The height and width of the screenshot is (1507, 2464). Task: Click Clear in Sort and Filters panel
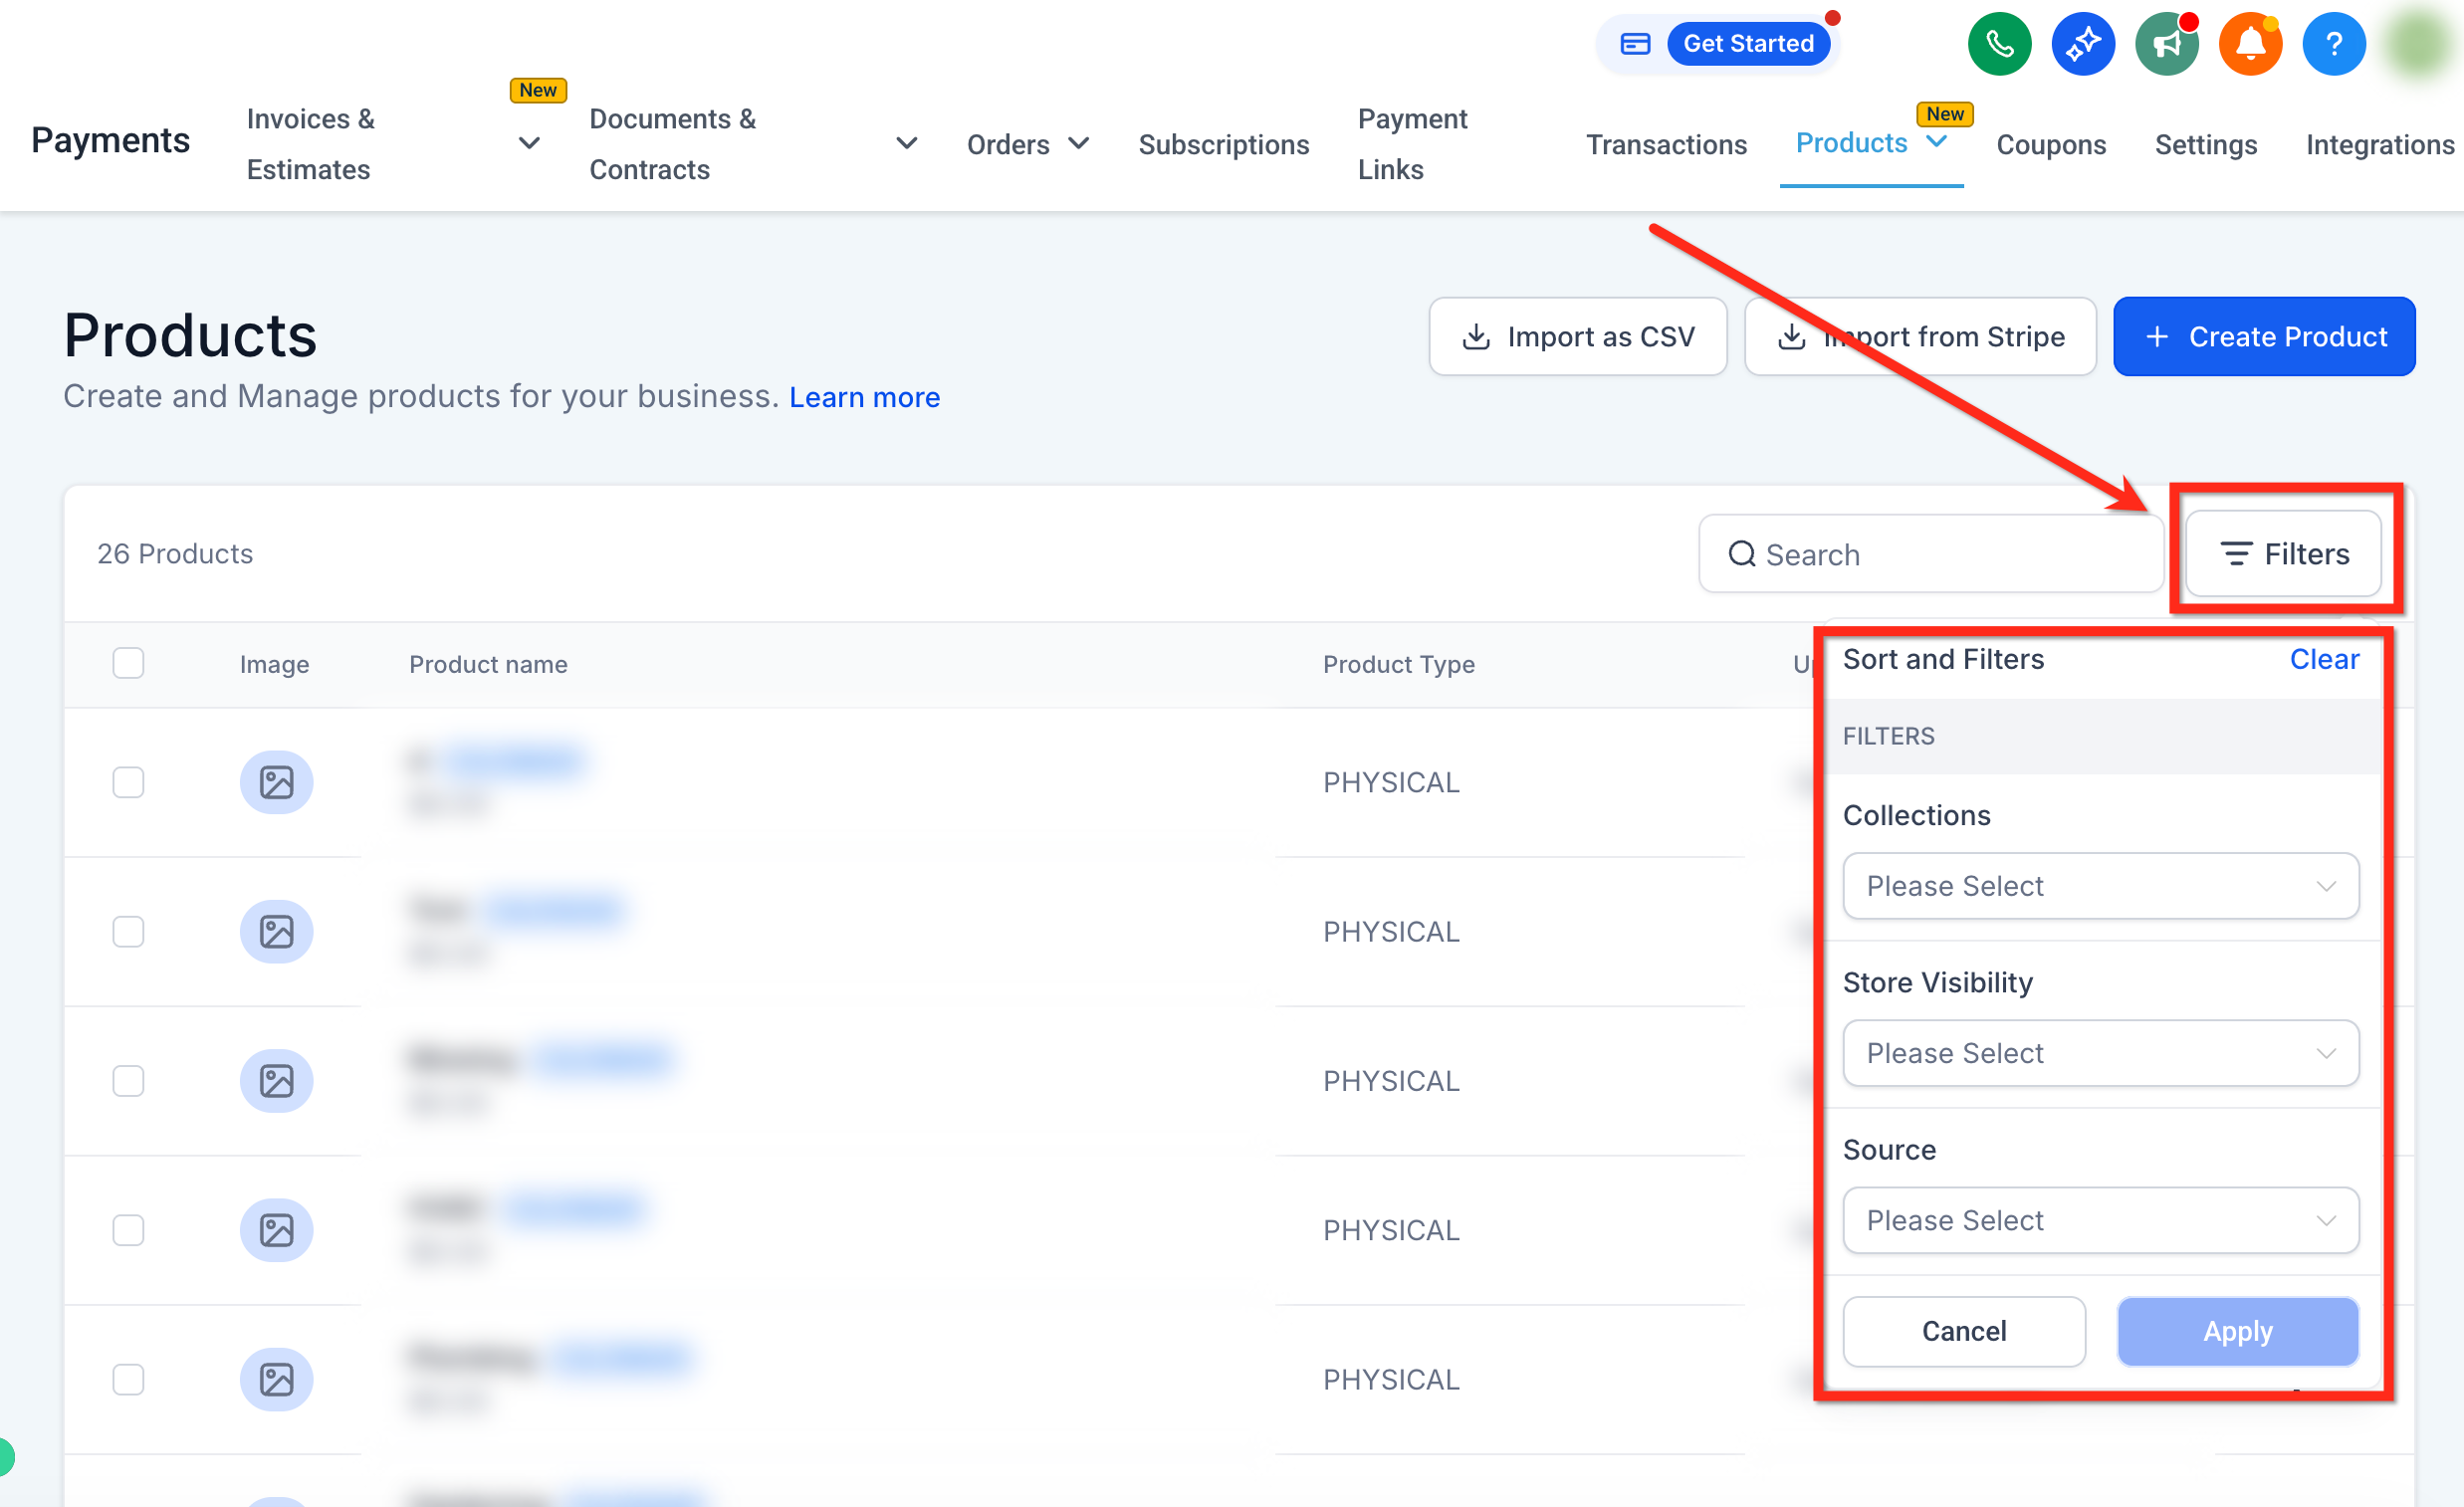click(2324, 659)
